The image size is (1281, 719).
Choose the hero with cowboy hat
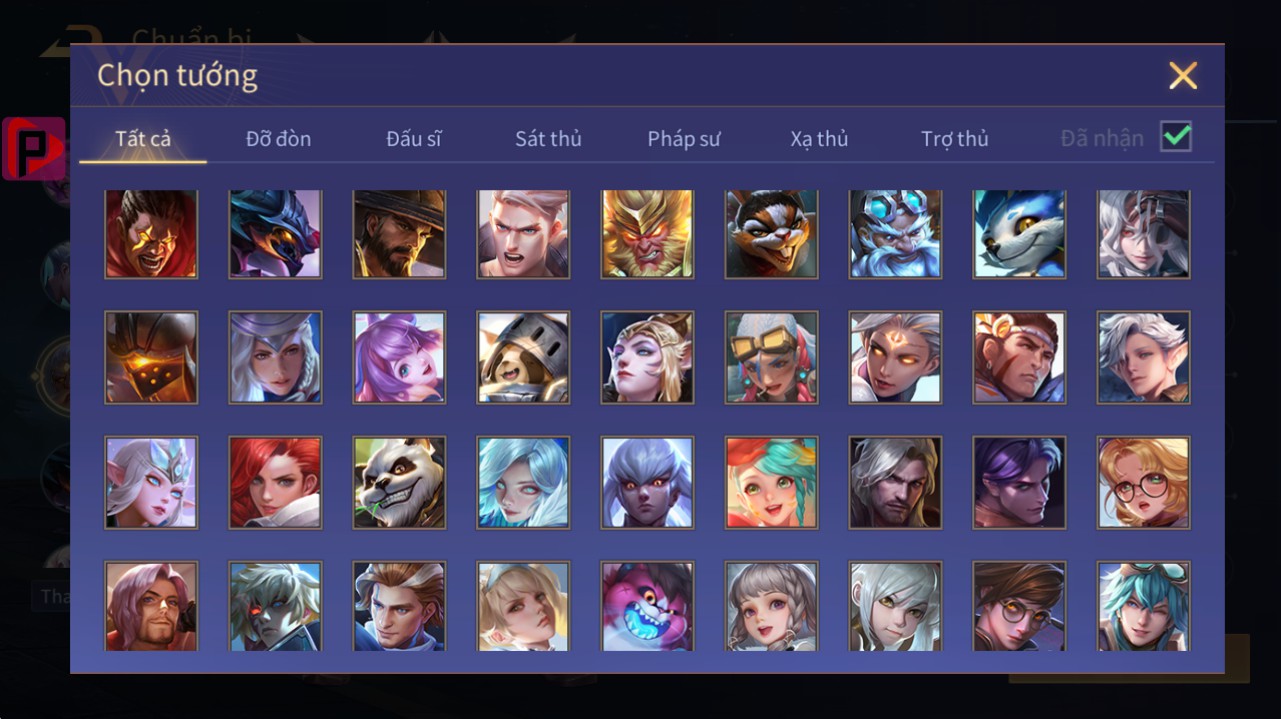click(x=399, y=234)
